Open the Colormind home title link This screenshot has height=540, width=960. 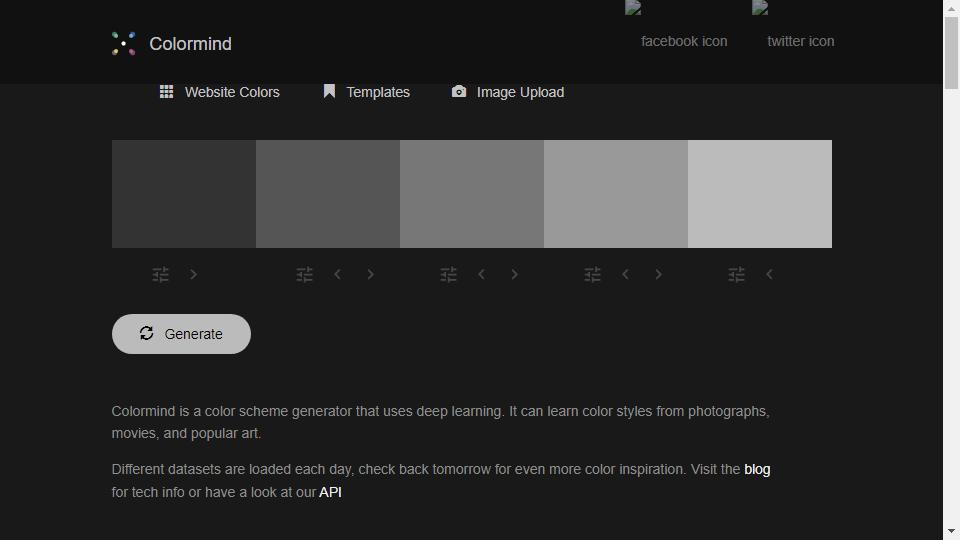click(x=190, y=43)
